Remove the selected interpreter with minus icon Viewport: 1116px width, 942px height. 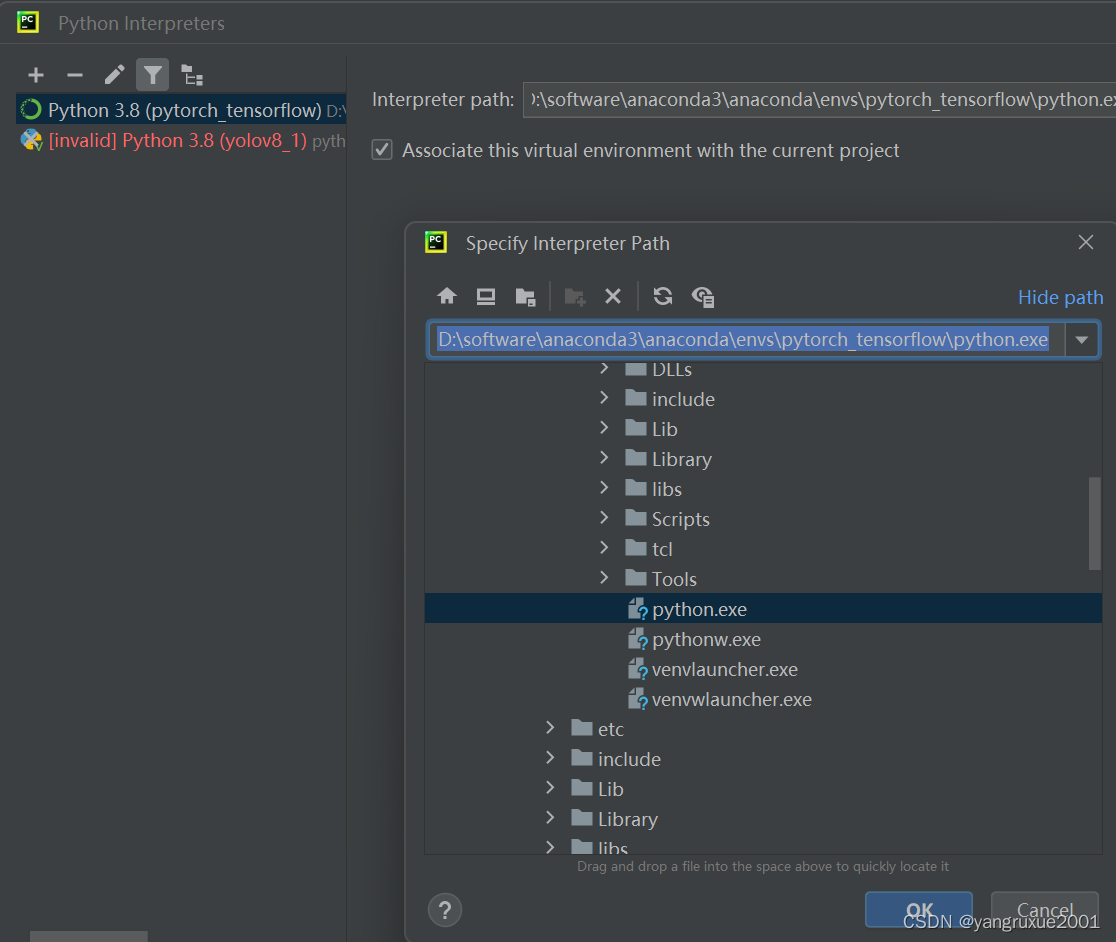[x=75, y=75]
